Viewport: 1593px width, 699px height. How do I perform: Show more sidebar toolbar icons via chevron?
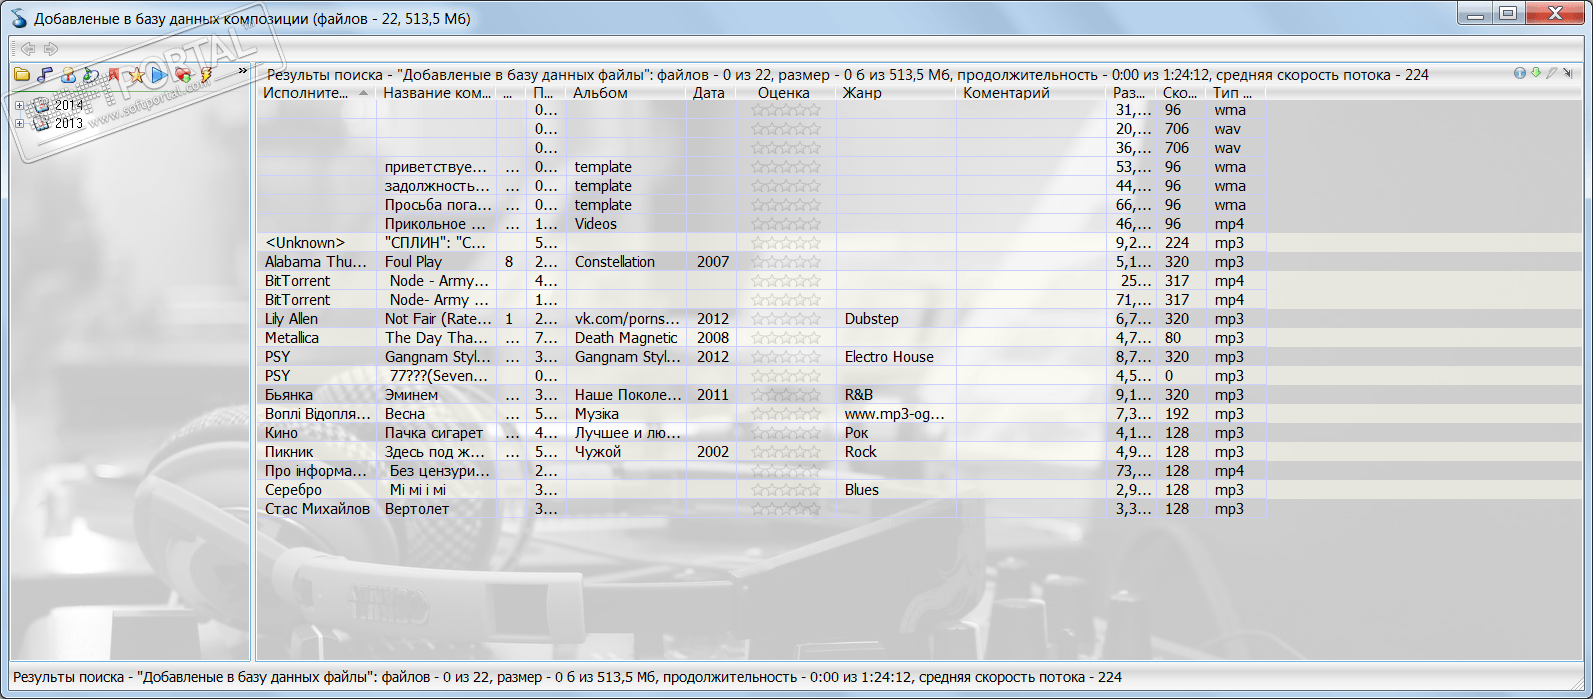[242, 71]
